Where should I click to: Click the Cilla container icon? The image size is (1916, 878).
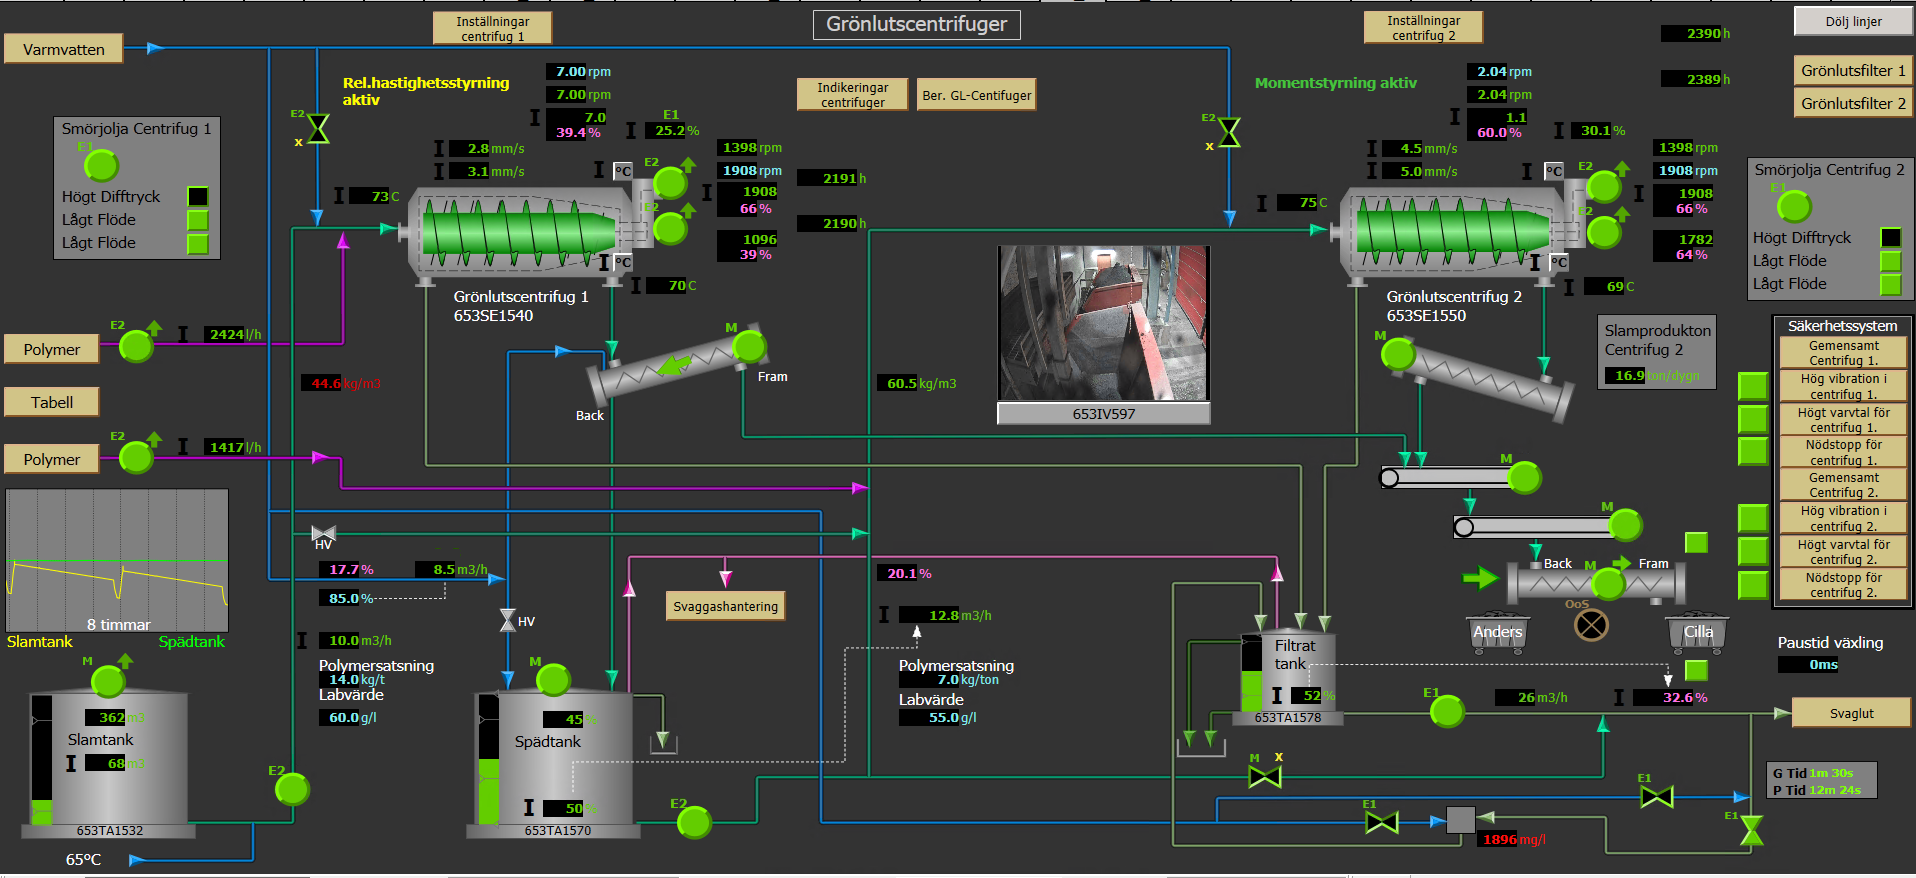click(1697, 632)
